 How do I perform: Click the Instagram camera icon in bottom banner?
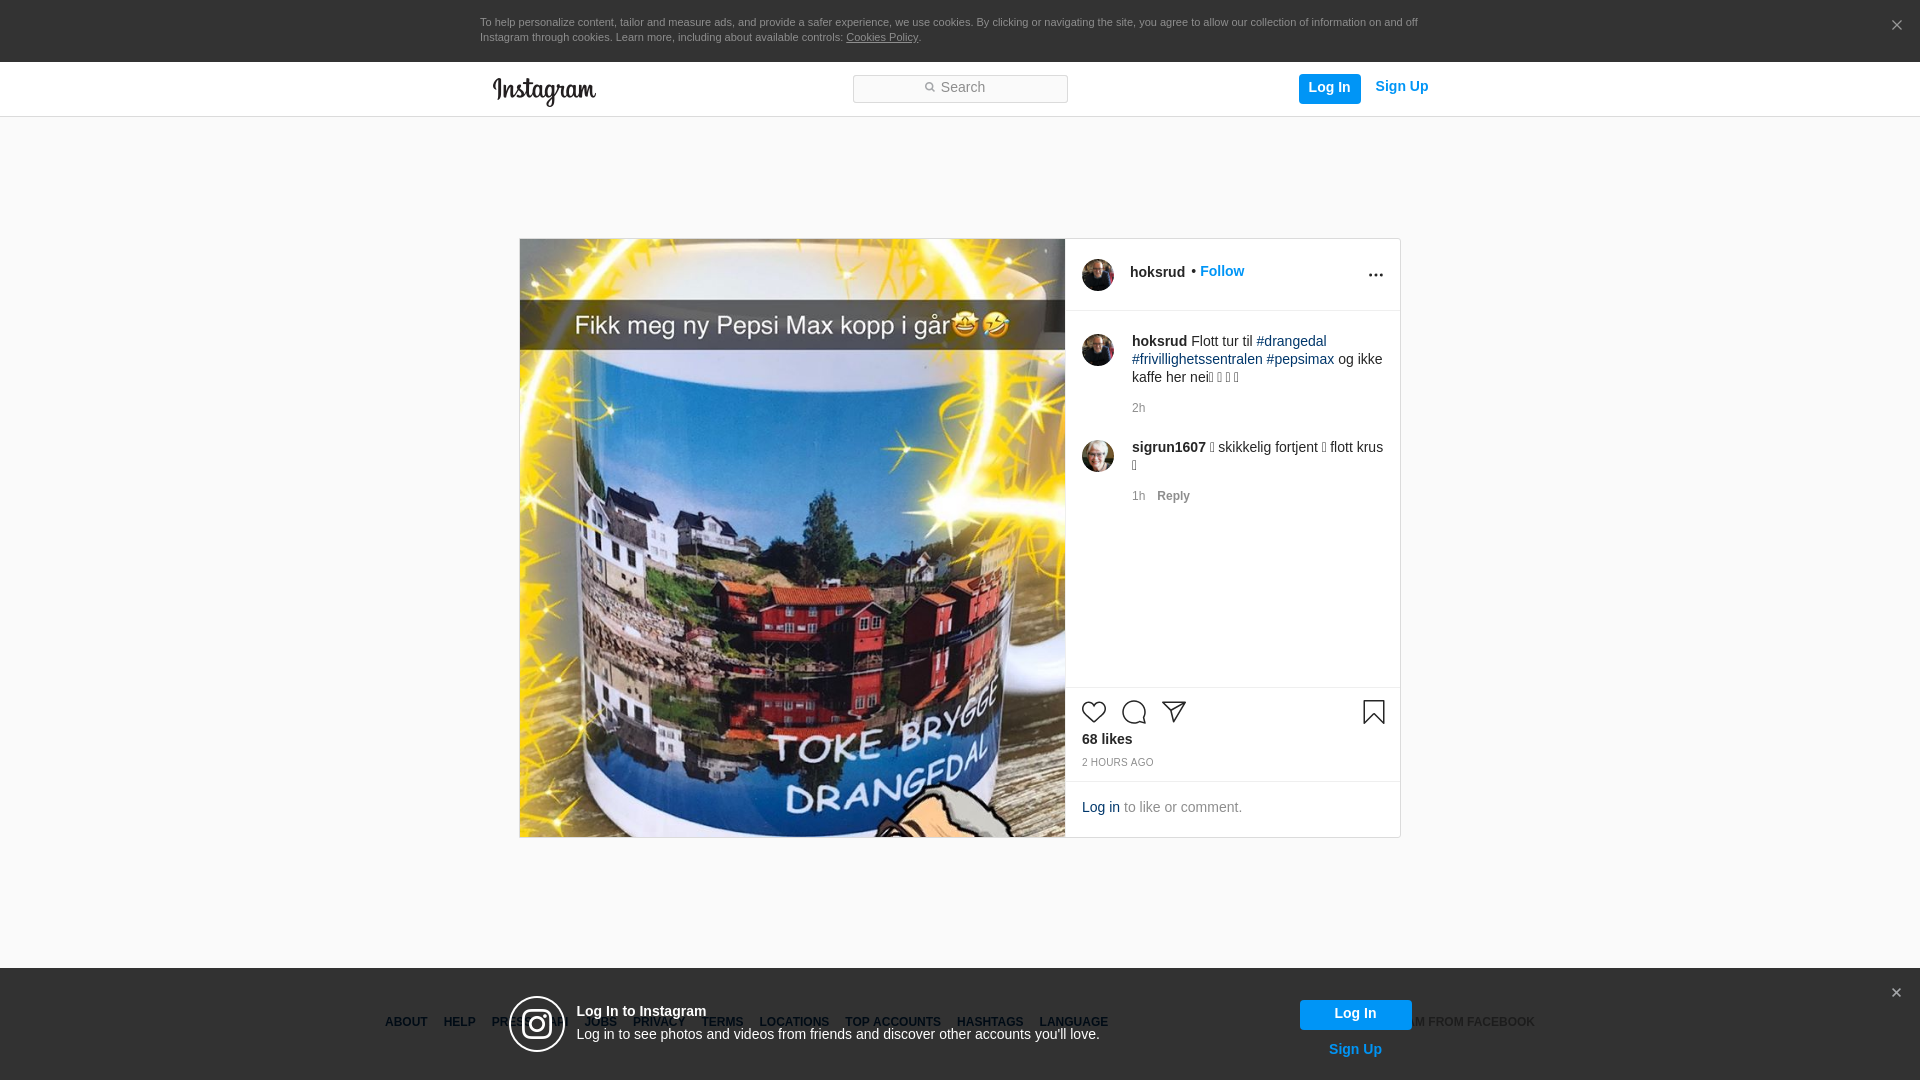click(x=537, y=1024)
